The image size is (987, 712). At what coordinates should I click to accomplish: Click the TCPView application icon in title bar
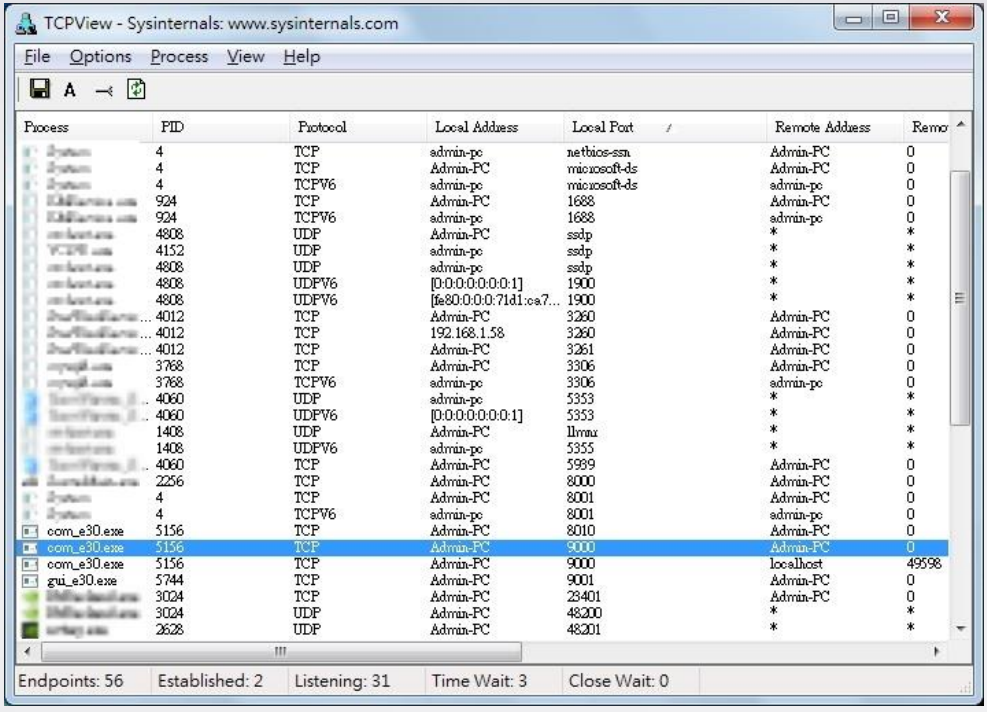(x=26, y=23)
